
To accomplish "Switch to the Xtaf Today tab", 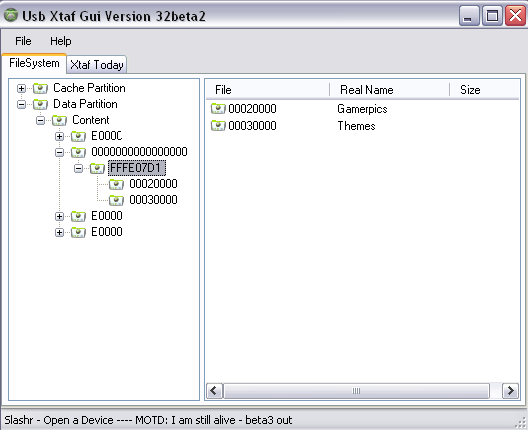I will click(97, 65).
